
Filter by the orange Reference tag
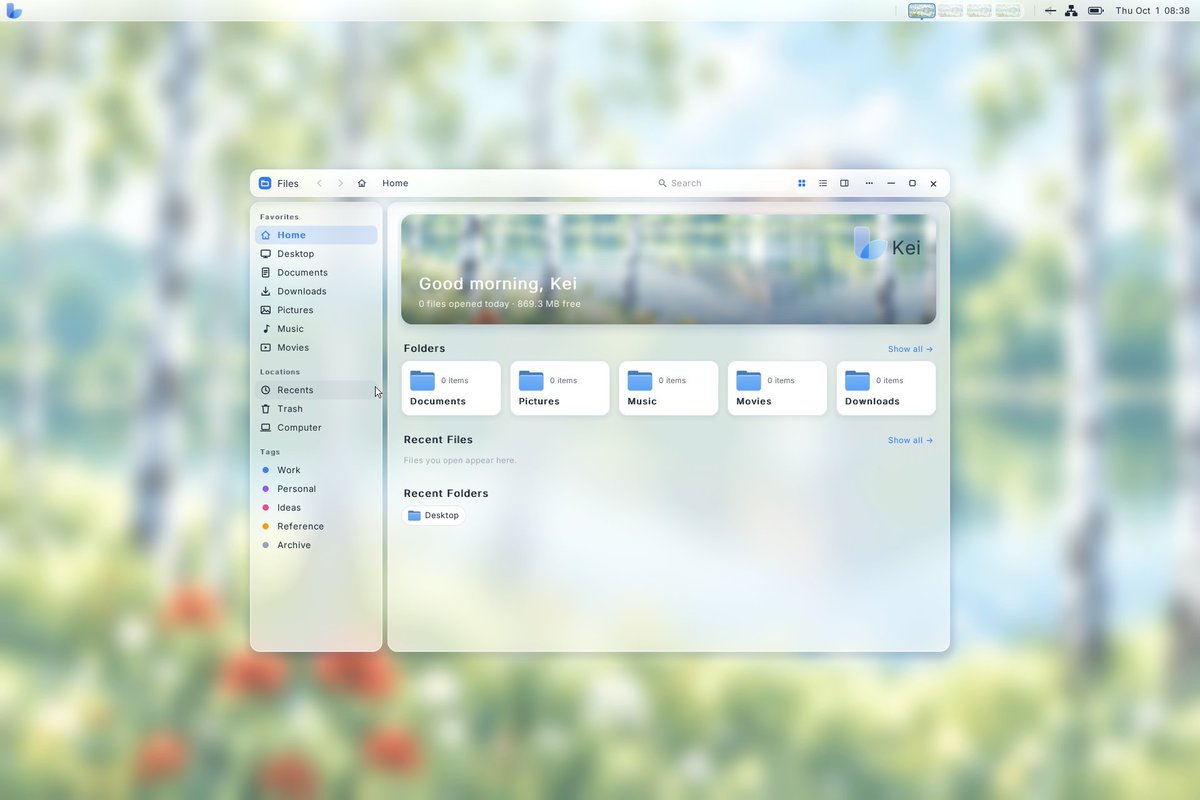[316, 526]
